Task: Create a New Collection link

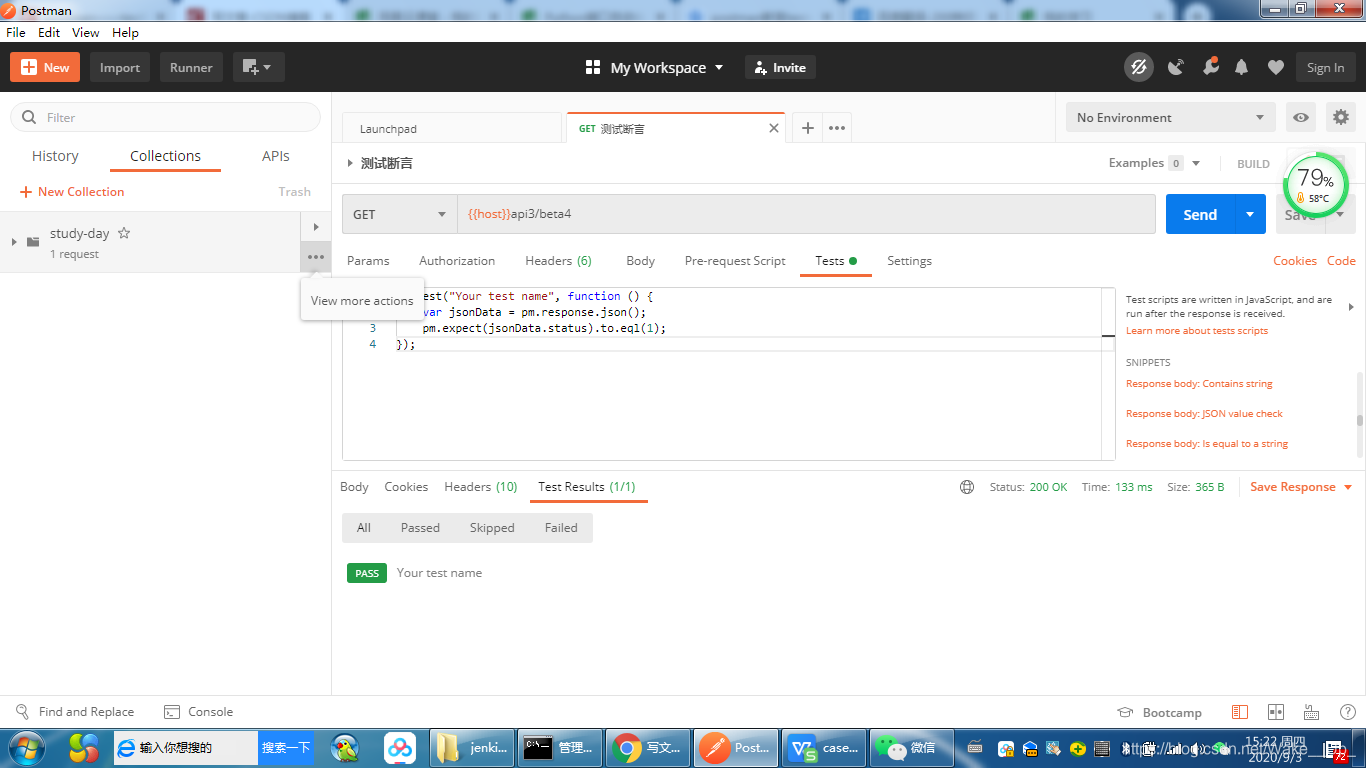Action: (72, 191)
